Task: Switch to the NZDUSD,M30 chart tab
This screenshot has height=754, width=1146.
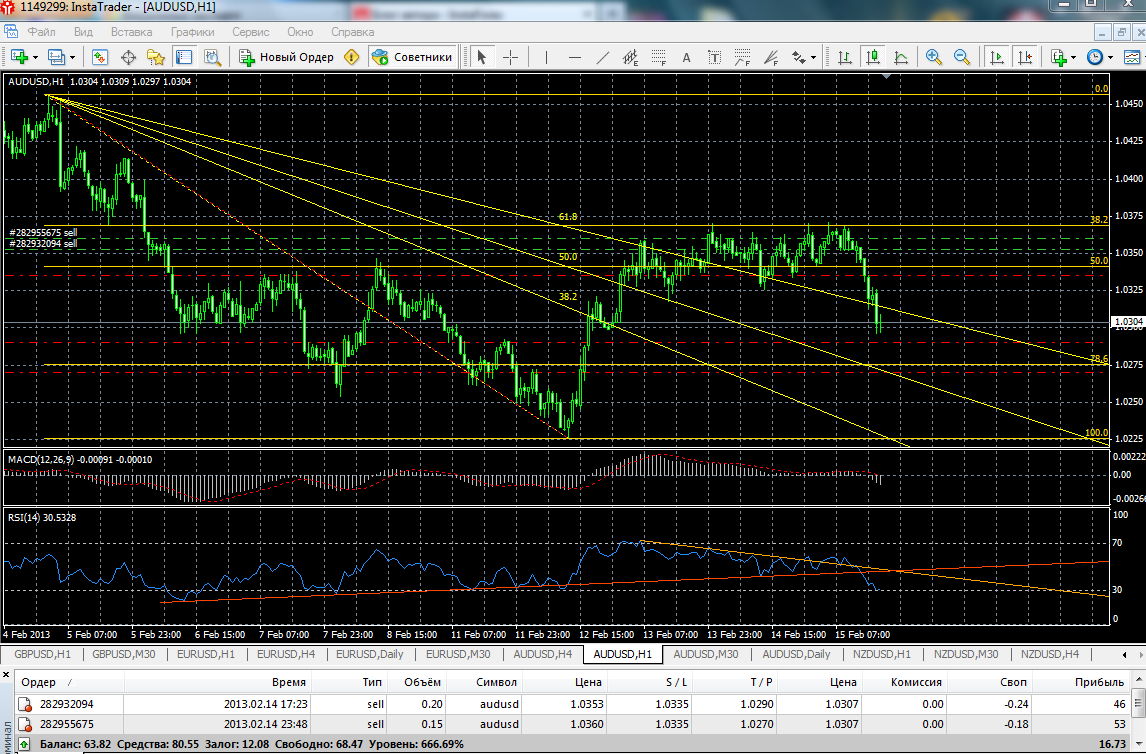Action: click(966, 654)
